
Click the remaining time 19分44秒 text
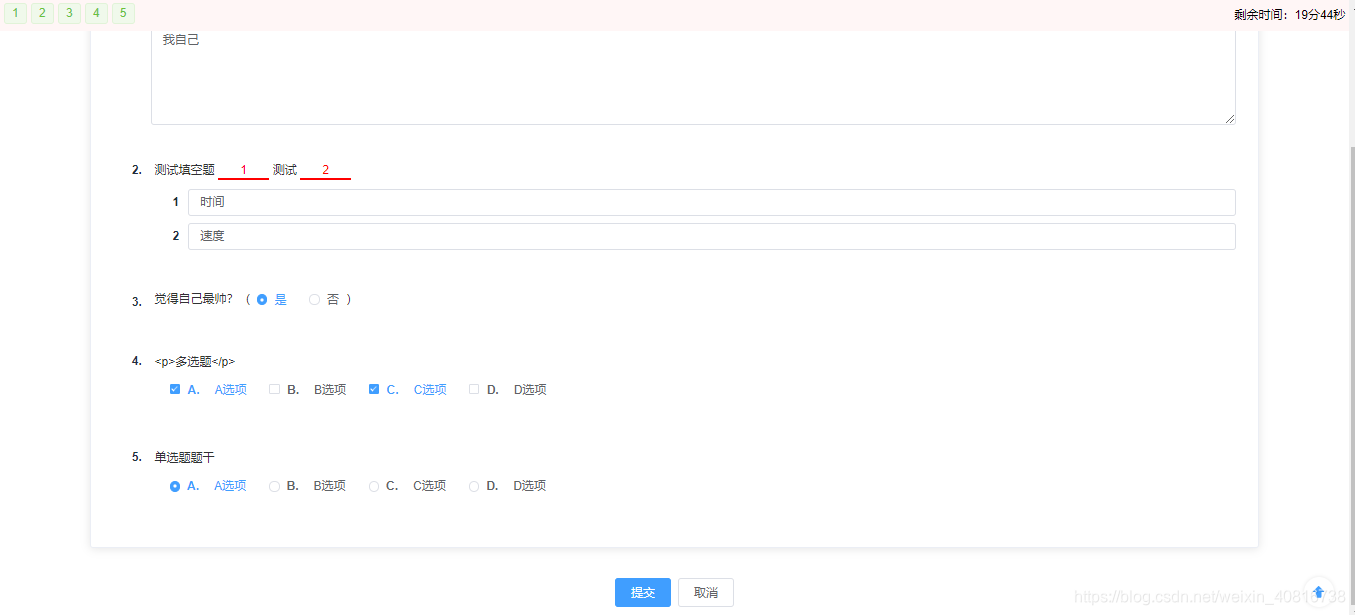pos(1320,15)
